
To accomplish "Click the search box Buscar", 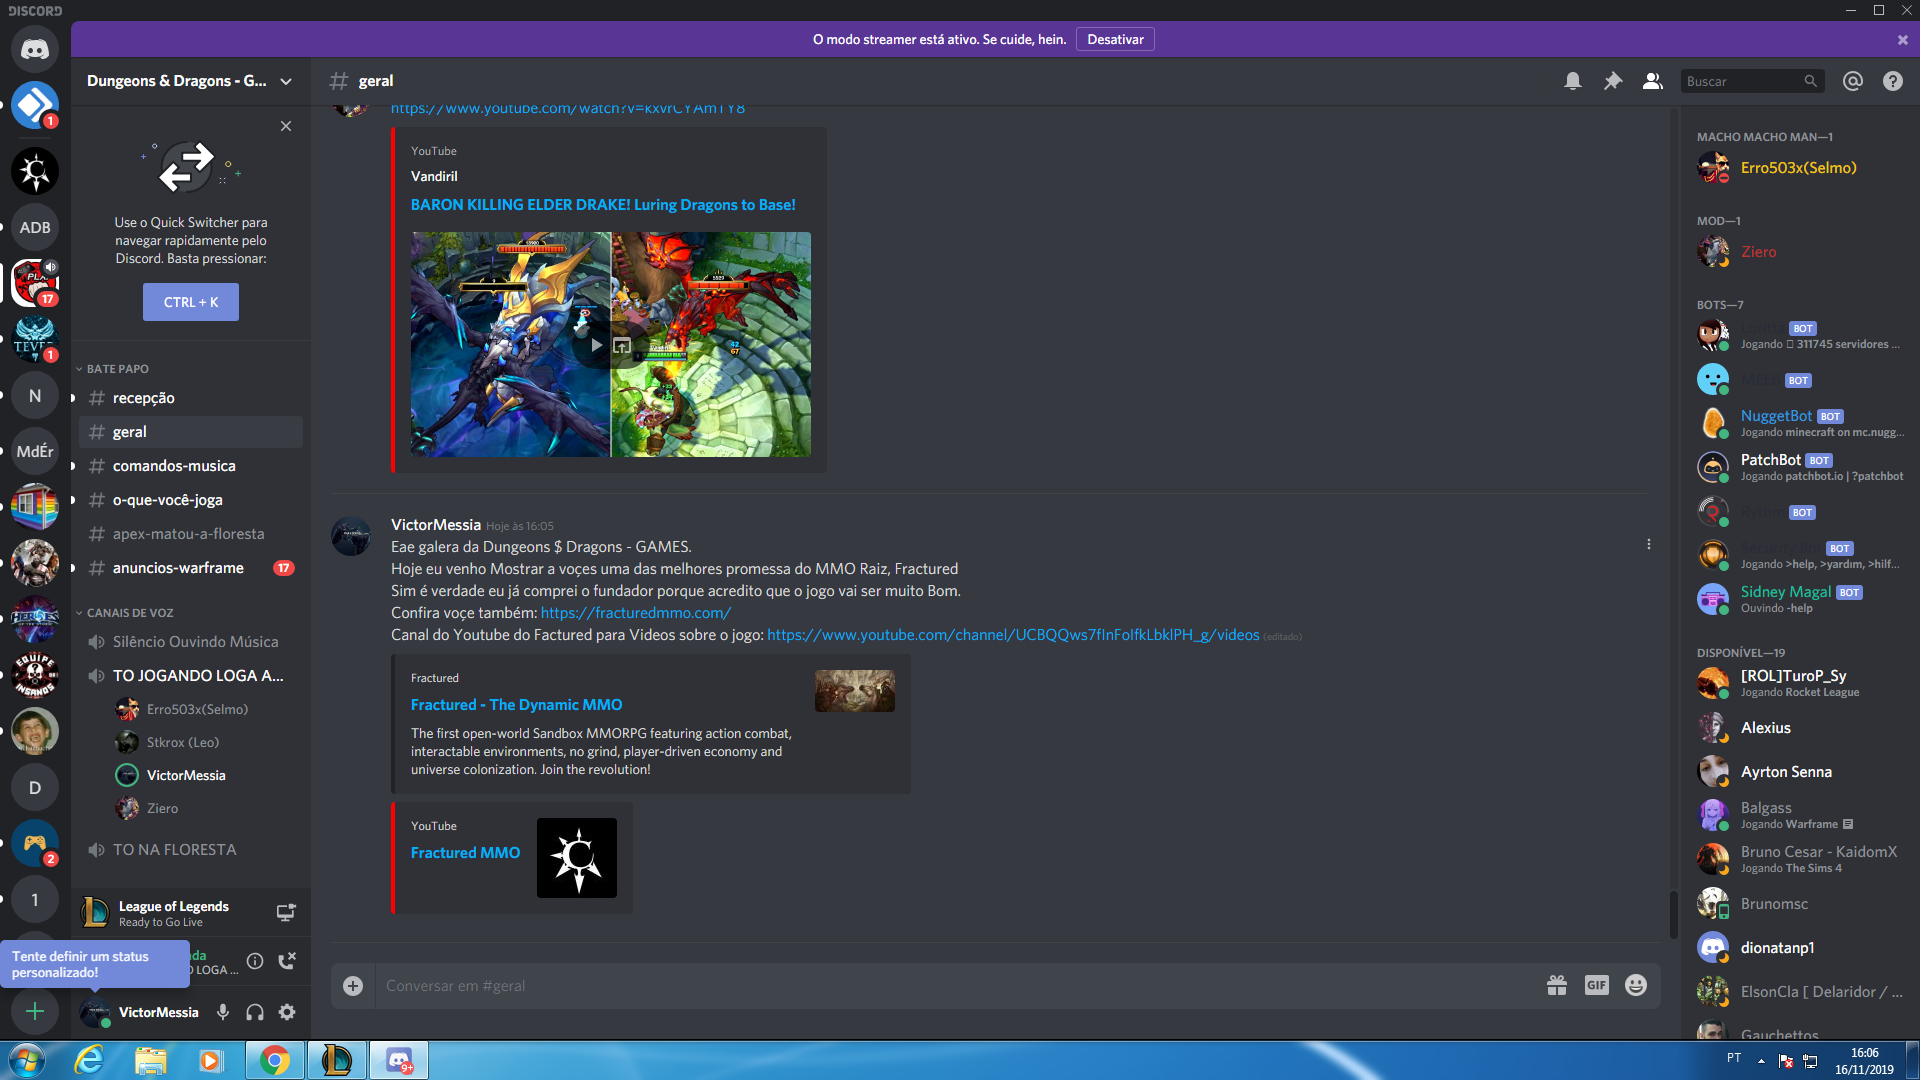I will pyautogui.click(x=1752, y=81).
